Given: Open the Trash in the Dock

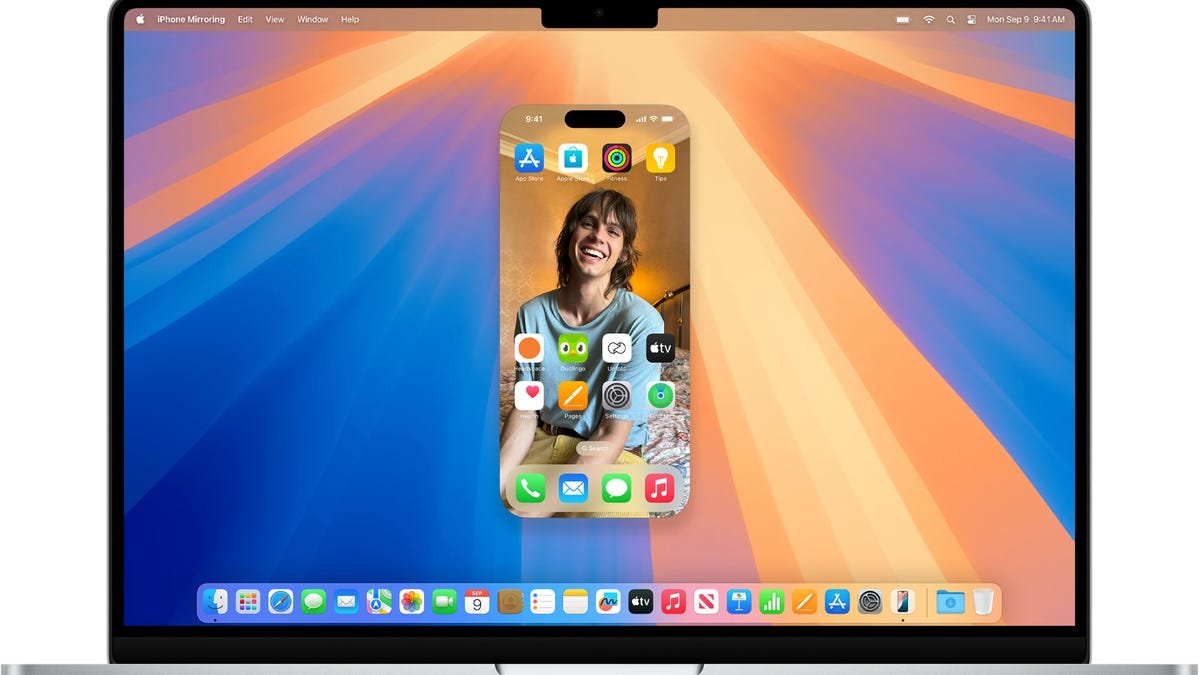Looking at the screenshot, I should (983, 601).
